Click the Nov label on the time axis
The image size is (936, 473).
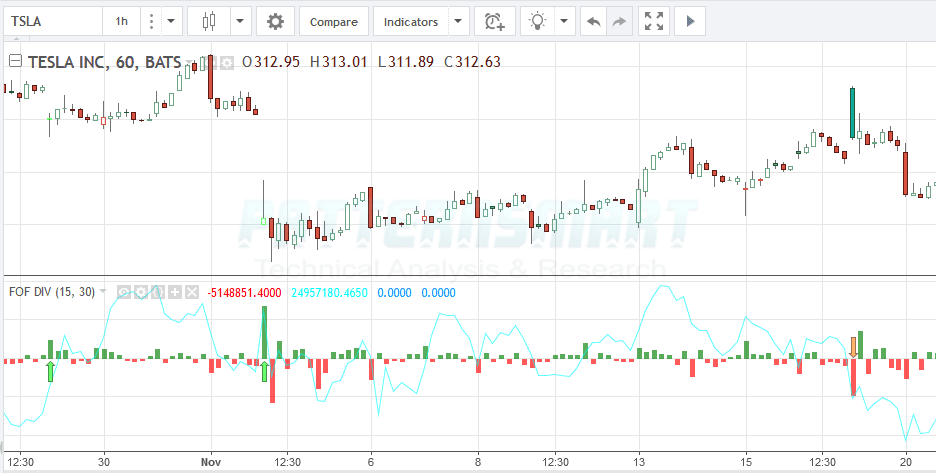(x=211, y=462)
